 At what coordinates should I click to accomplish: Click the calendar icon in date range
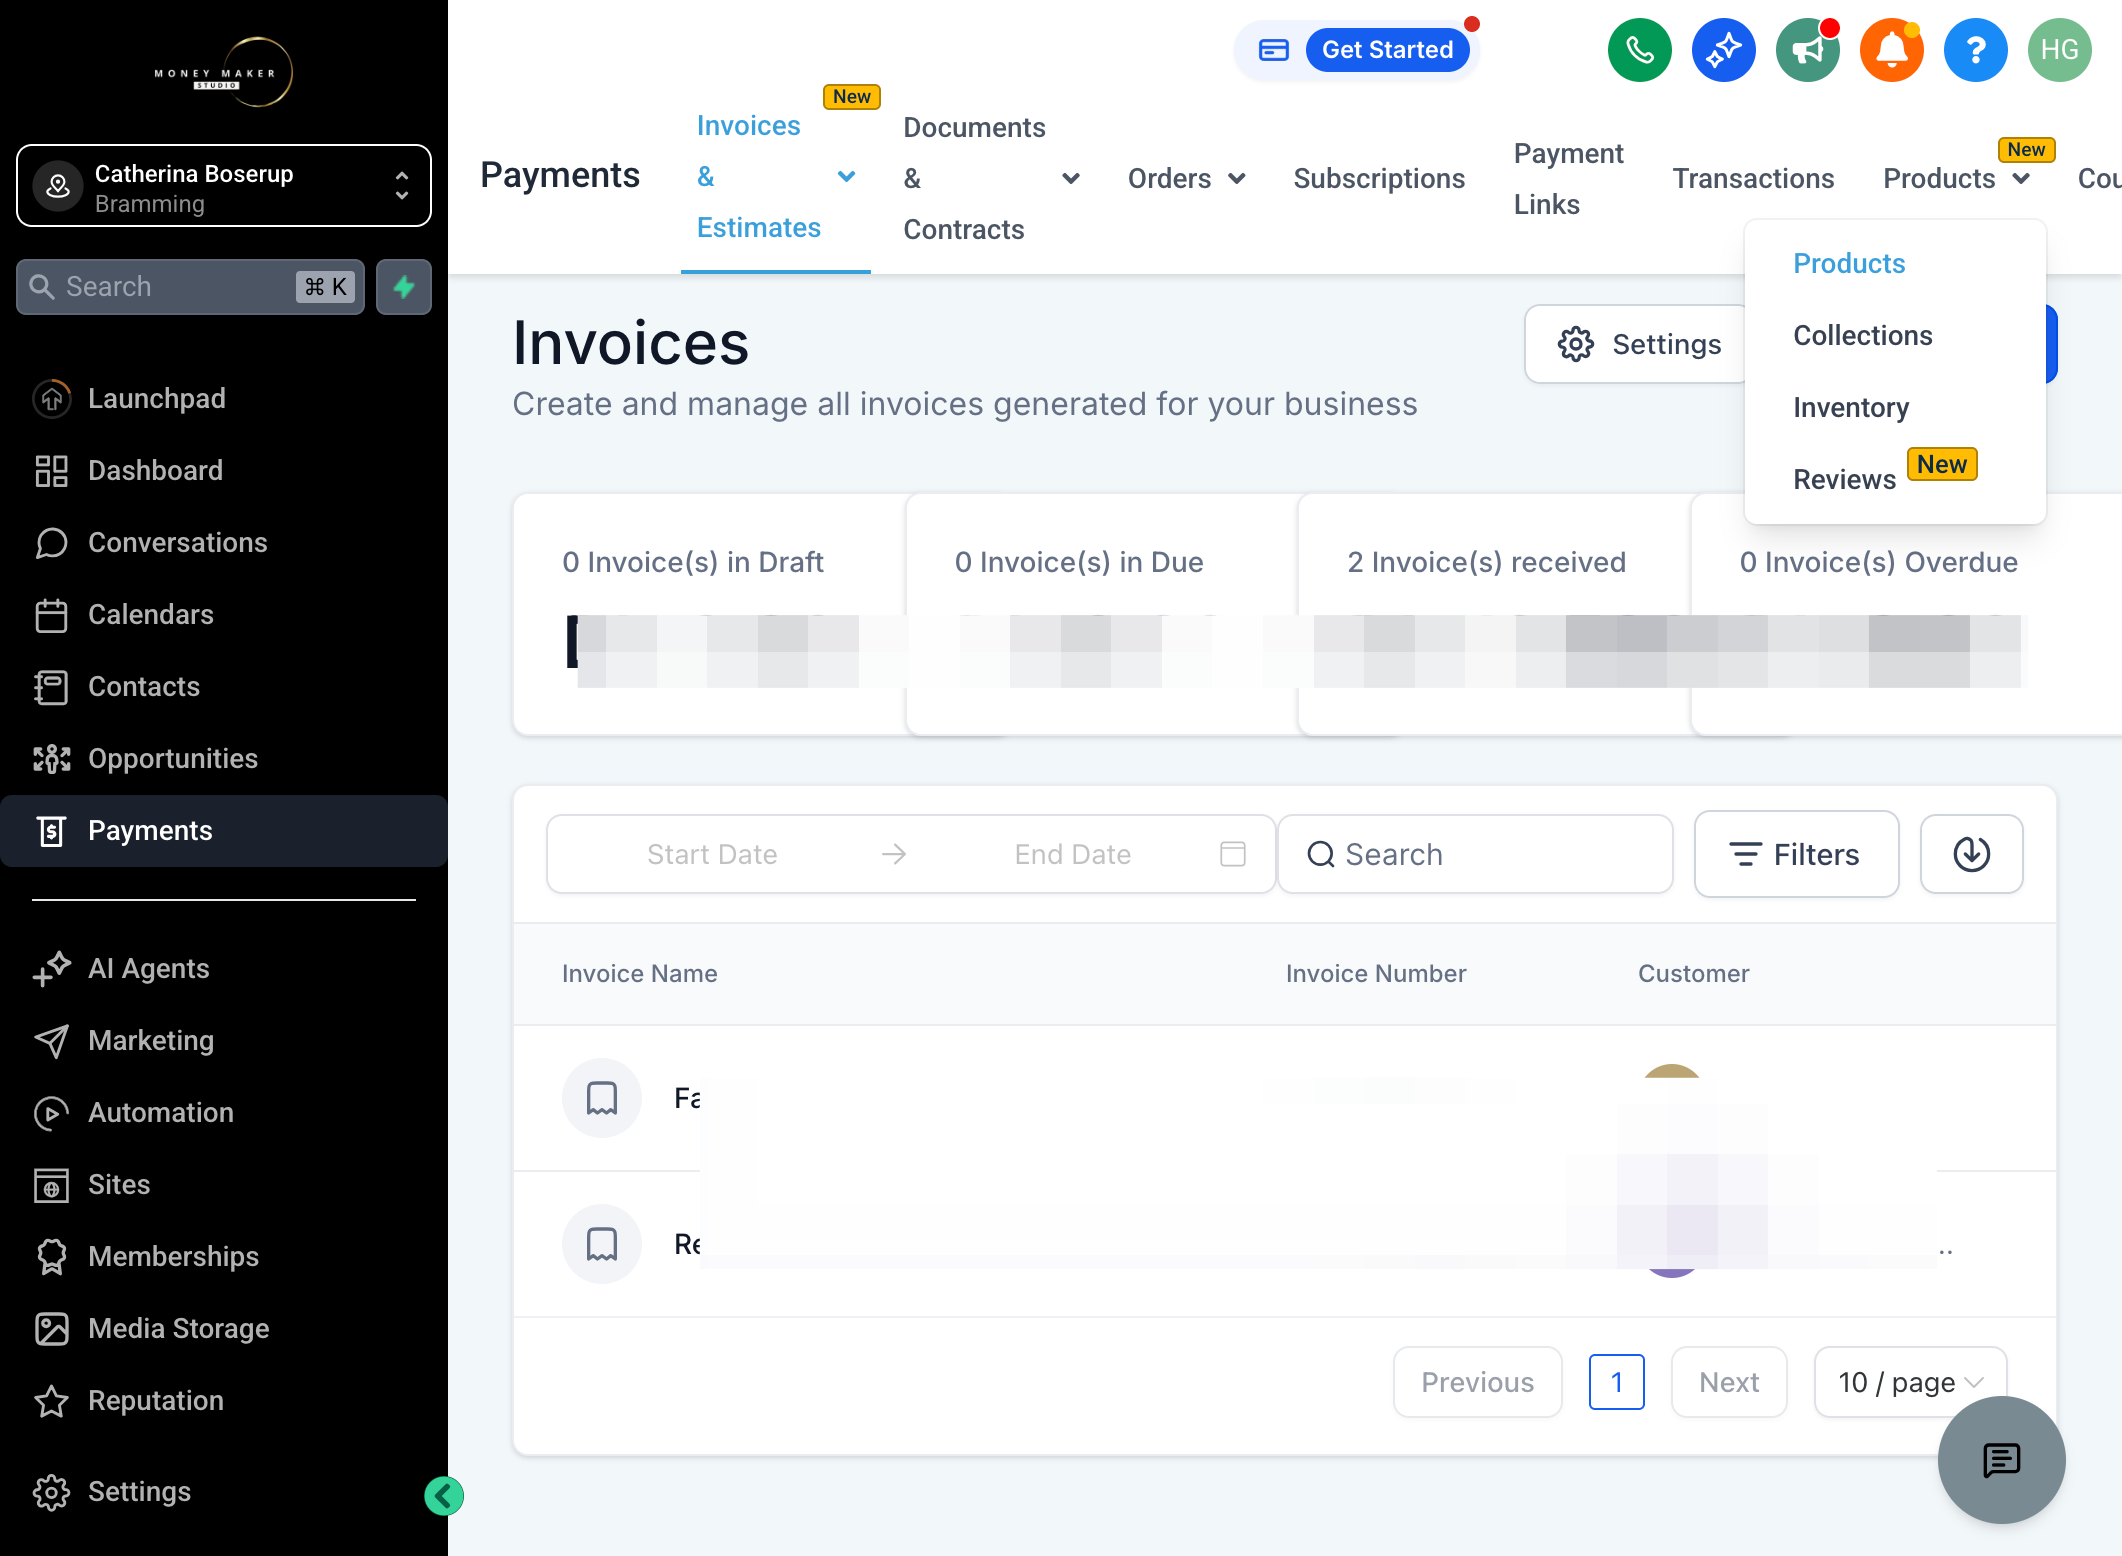(x=1233, y=854)
